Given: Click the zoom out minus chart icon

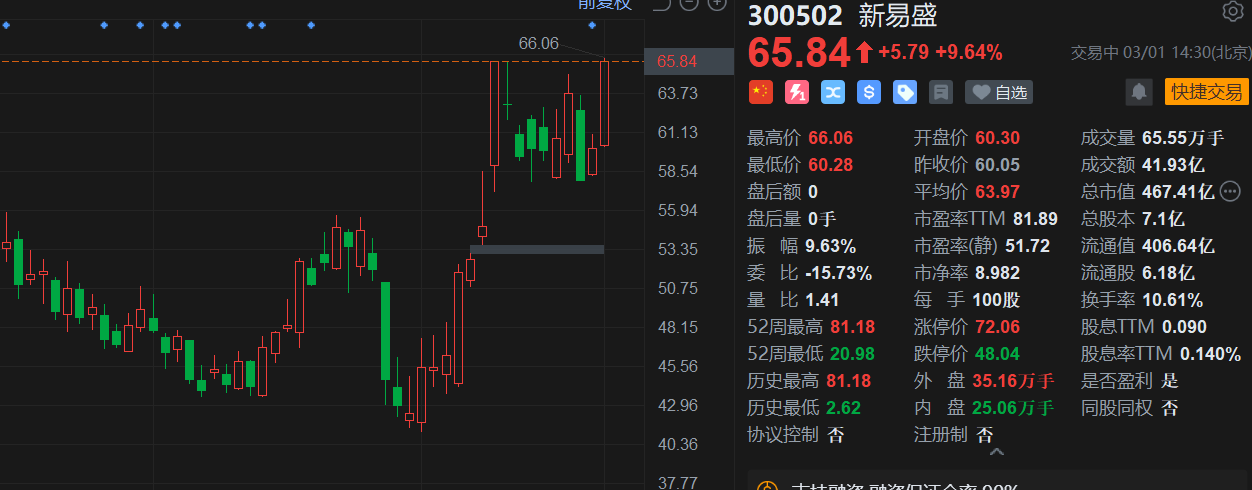Looking at the screenshot, I should point(688,4).
